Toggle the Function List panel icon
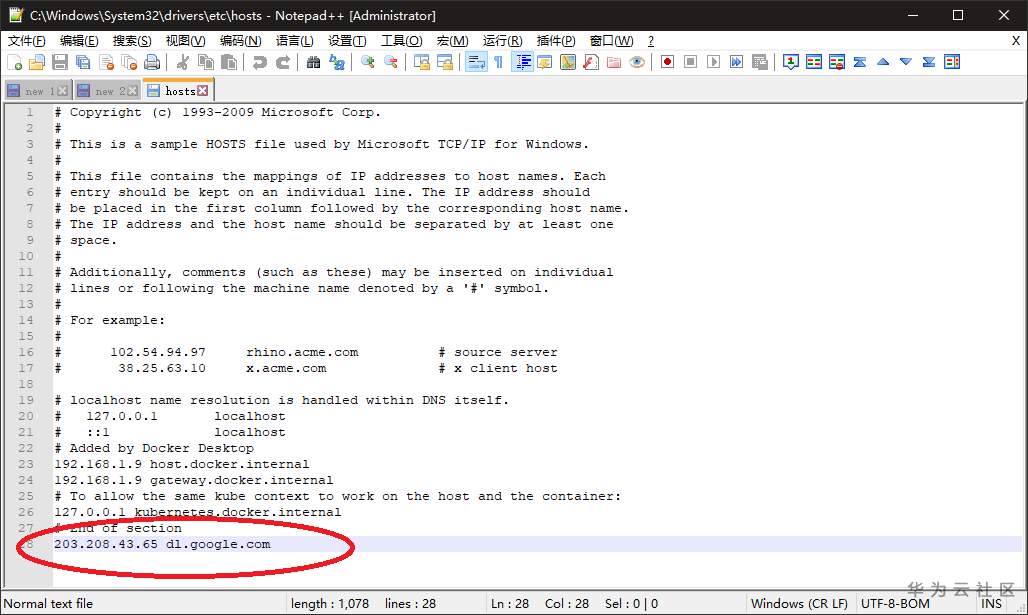The width and height of the screenshot is (1028, 615). click(x=591, y=62)
